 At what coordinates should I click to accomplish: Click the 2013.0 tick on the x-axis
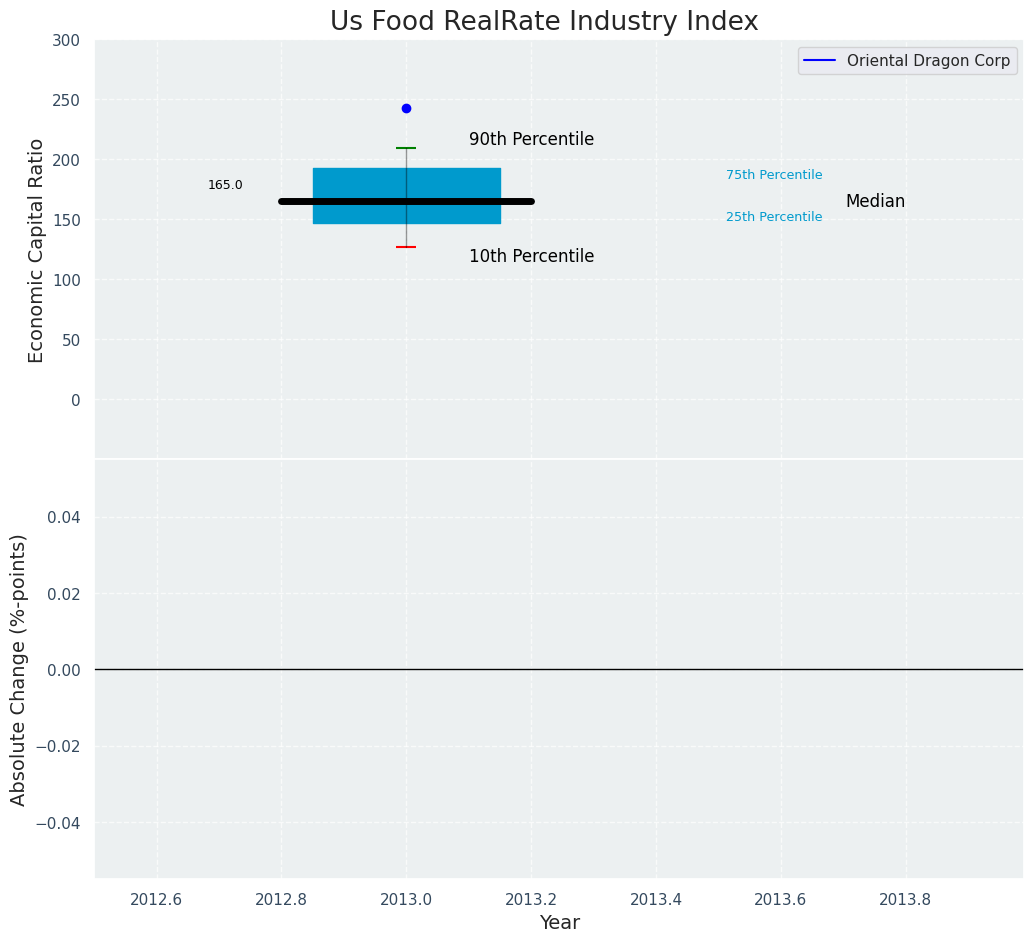pos(406,899)
